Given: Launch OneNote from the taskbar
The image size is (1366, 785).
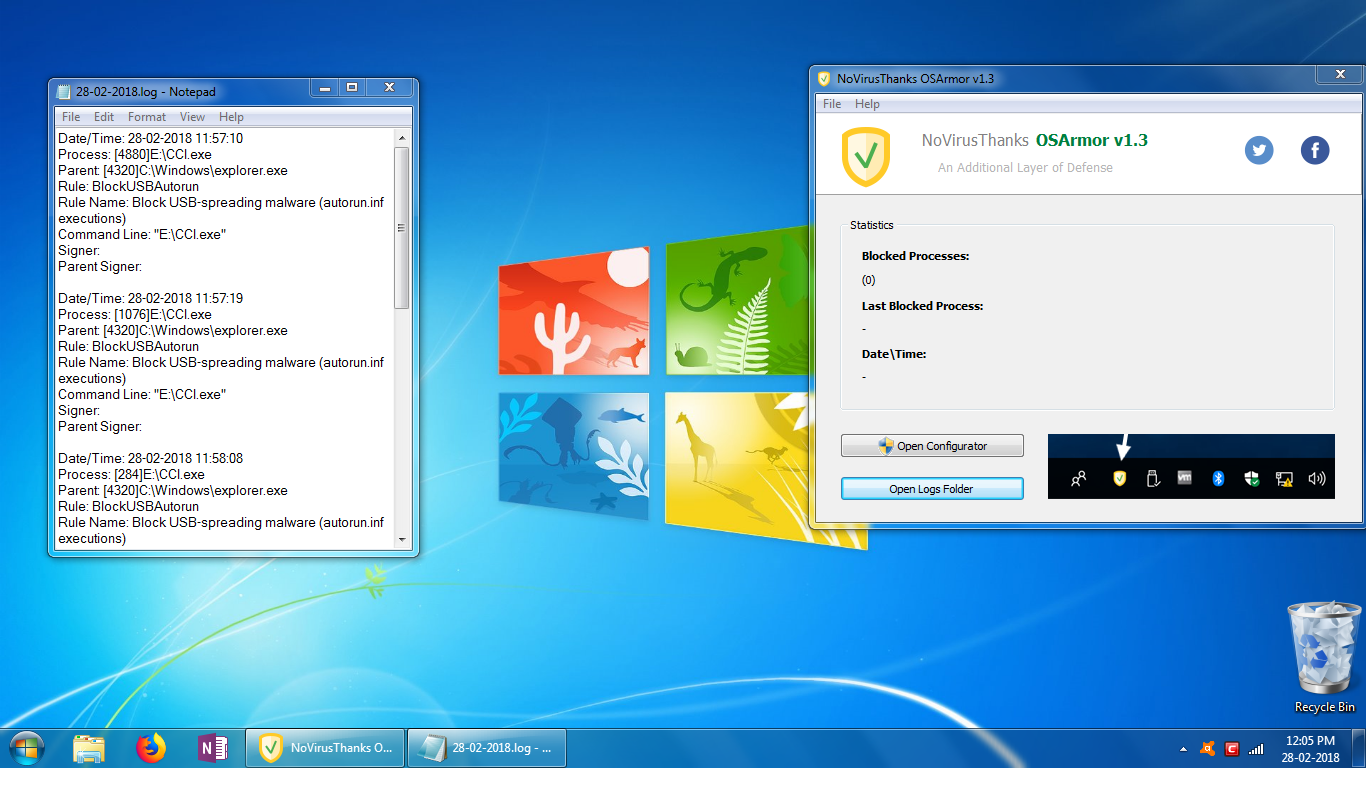Looking at the screenshot, I should pyautogui.click(x=212, y=748).
